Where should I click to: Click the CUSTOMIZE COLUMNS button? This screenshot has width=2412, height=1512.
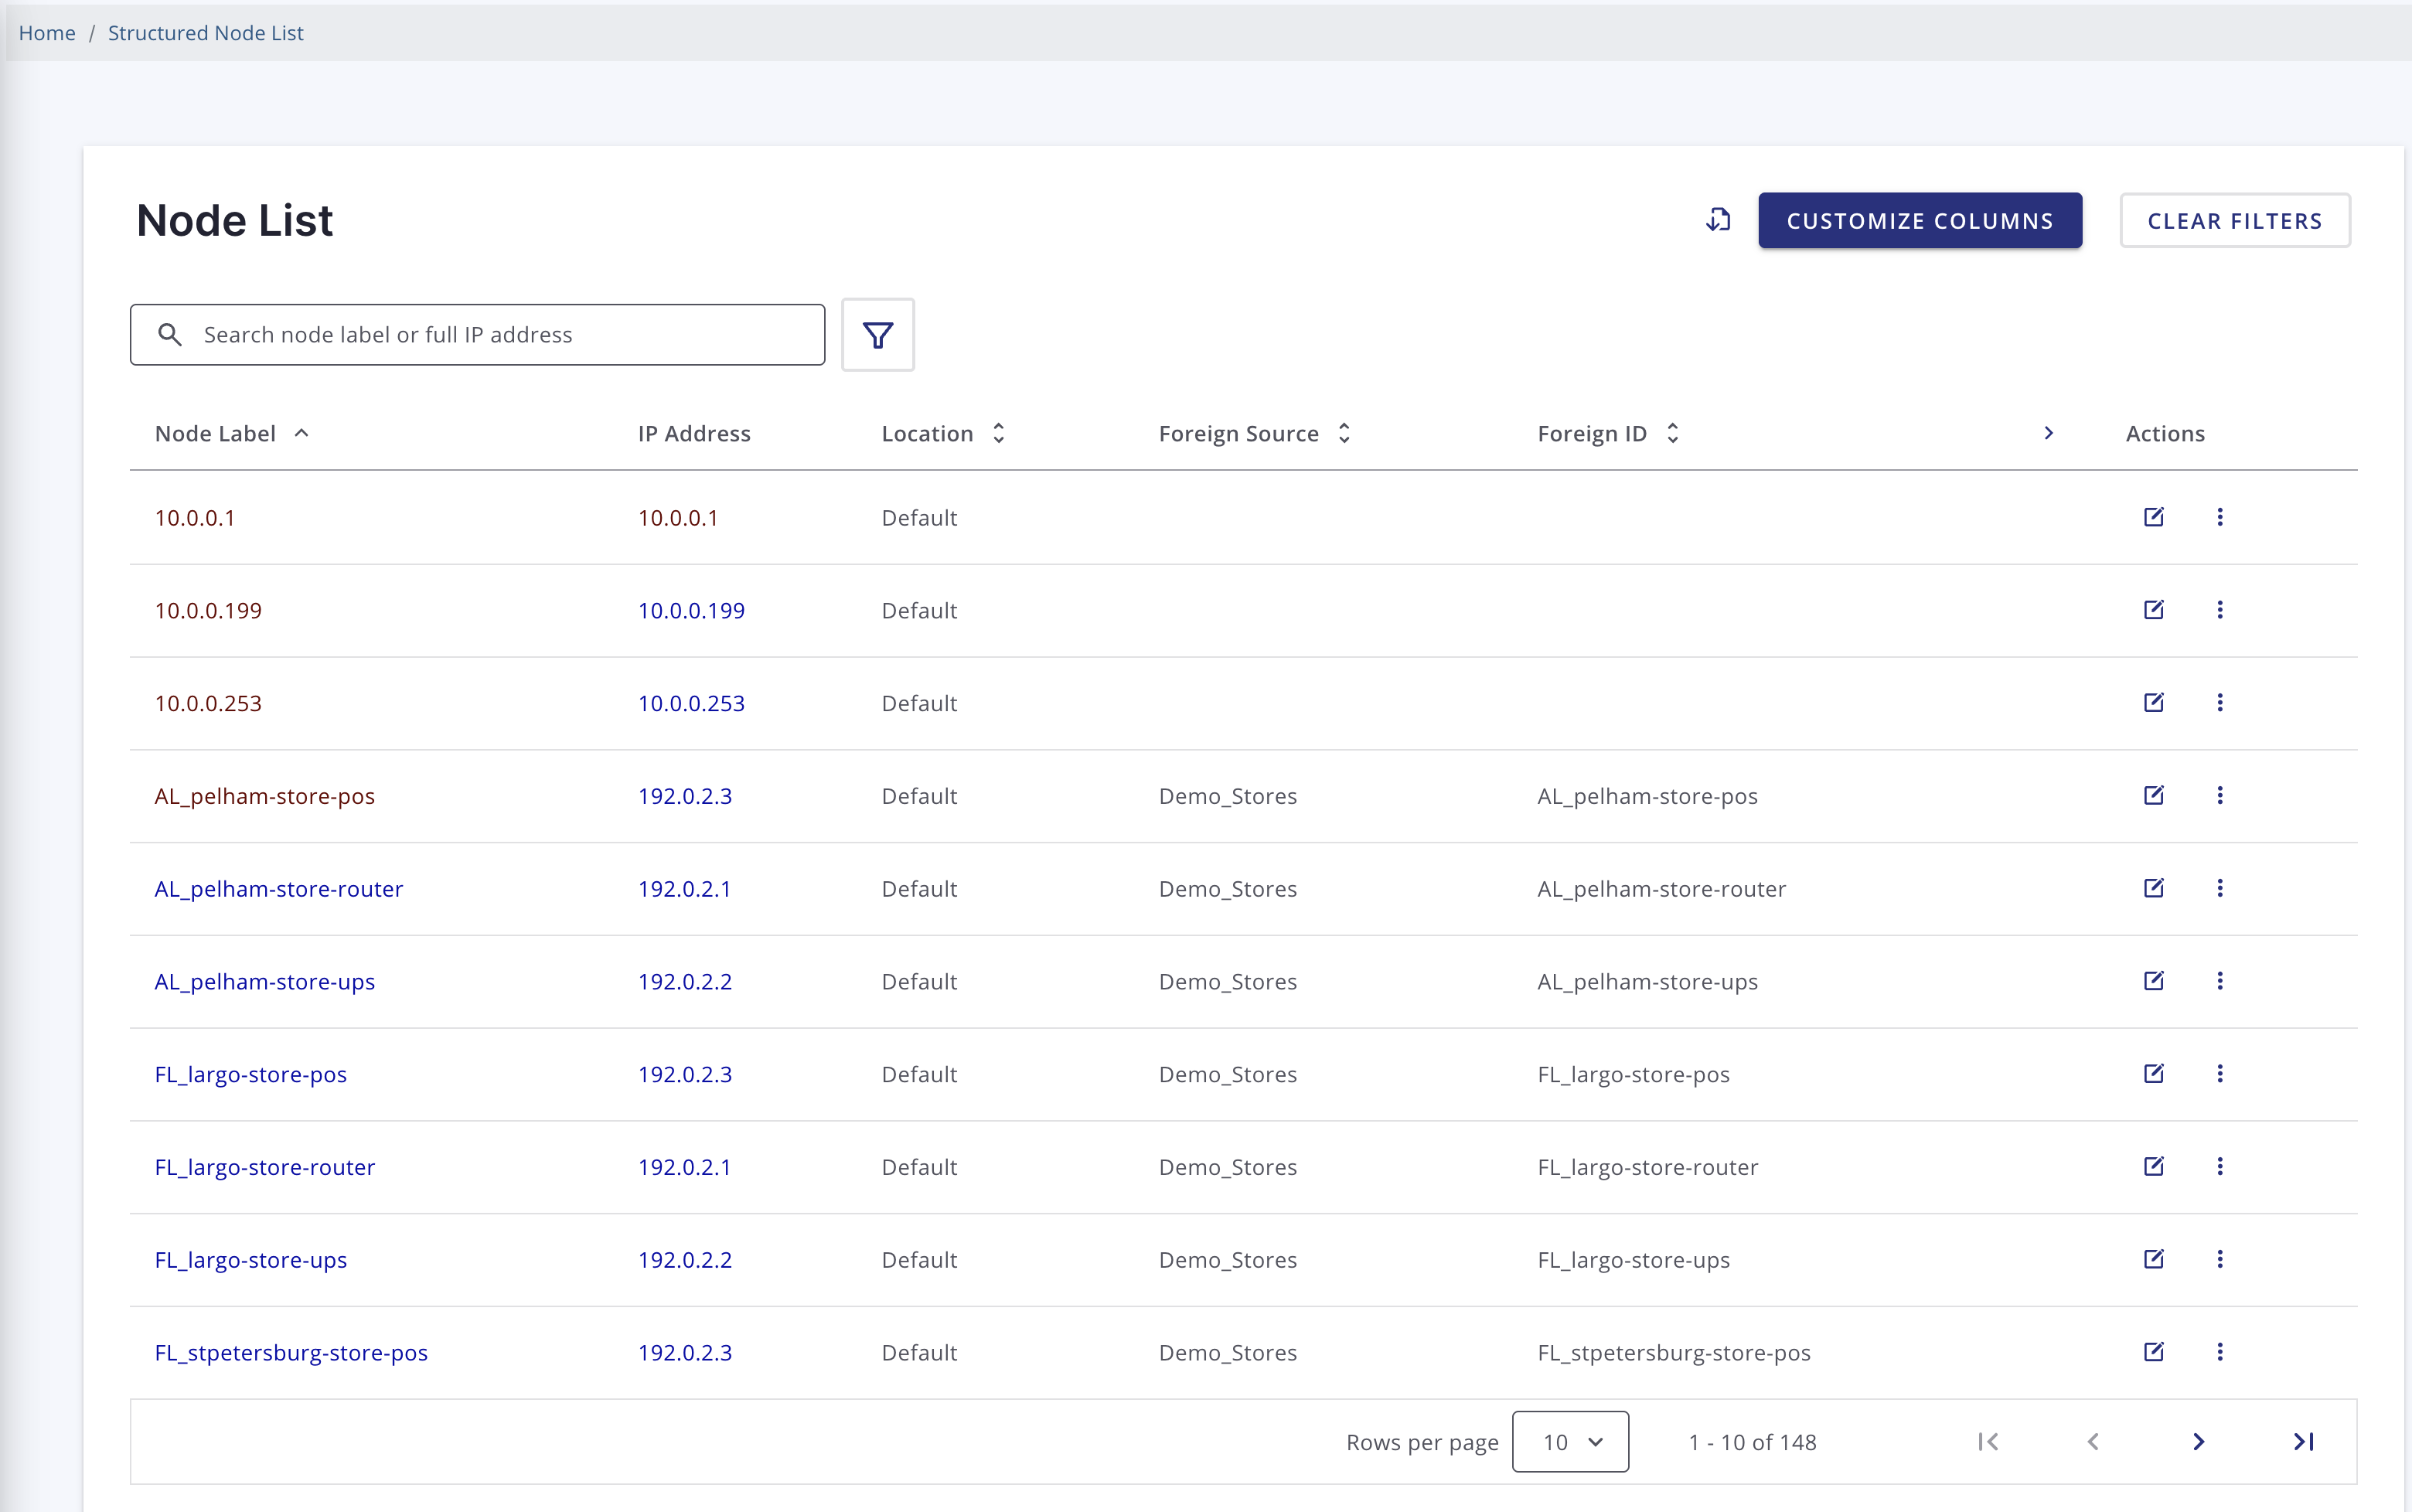(1919, 220)
